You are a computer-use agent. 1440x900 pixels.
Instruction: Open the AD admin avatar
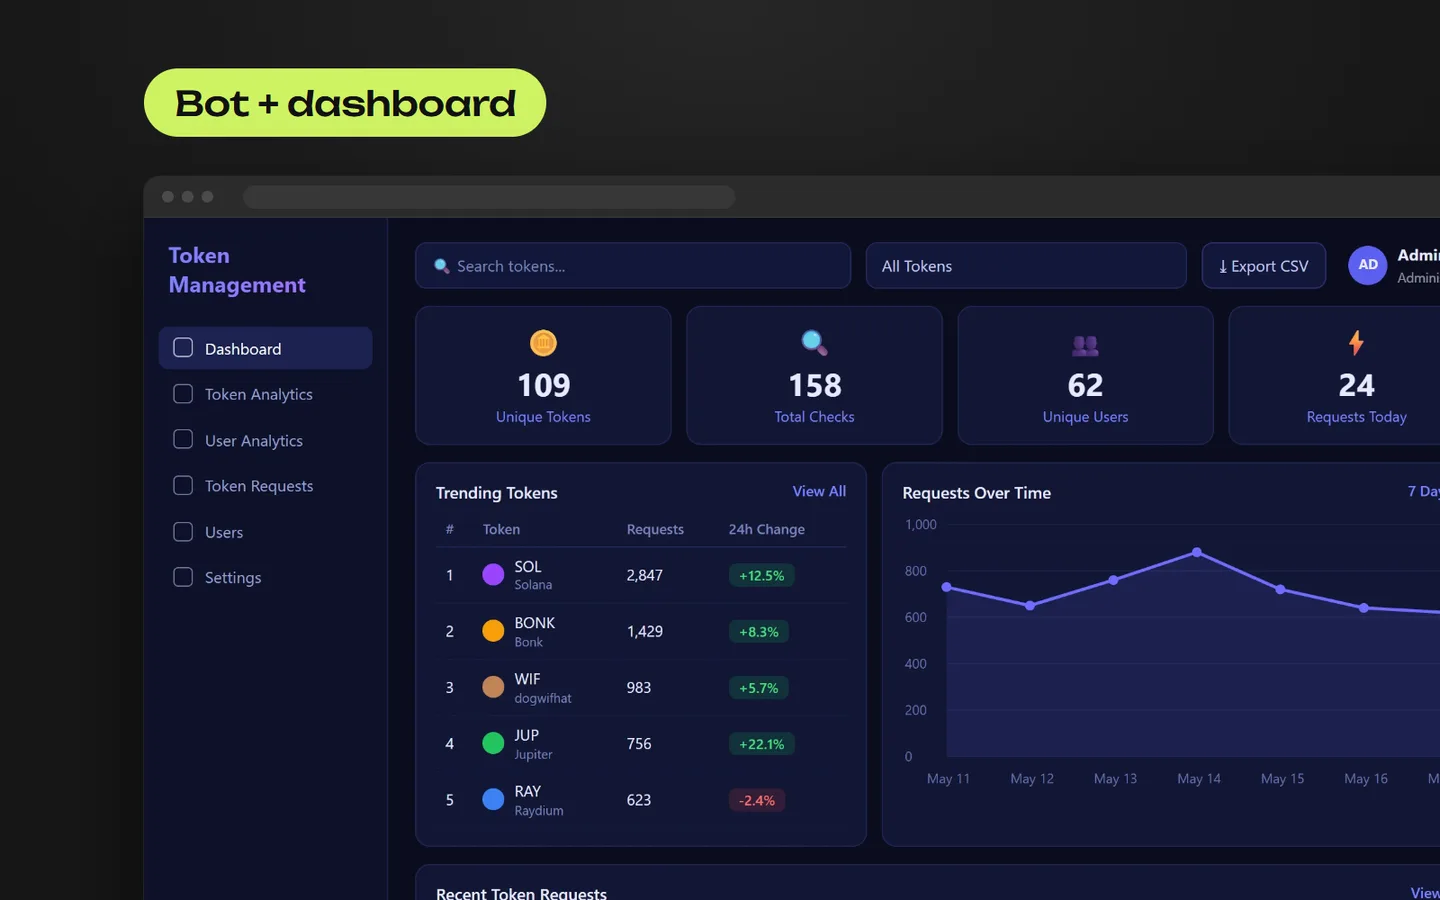[1367, 265]
